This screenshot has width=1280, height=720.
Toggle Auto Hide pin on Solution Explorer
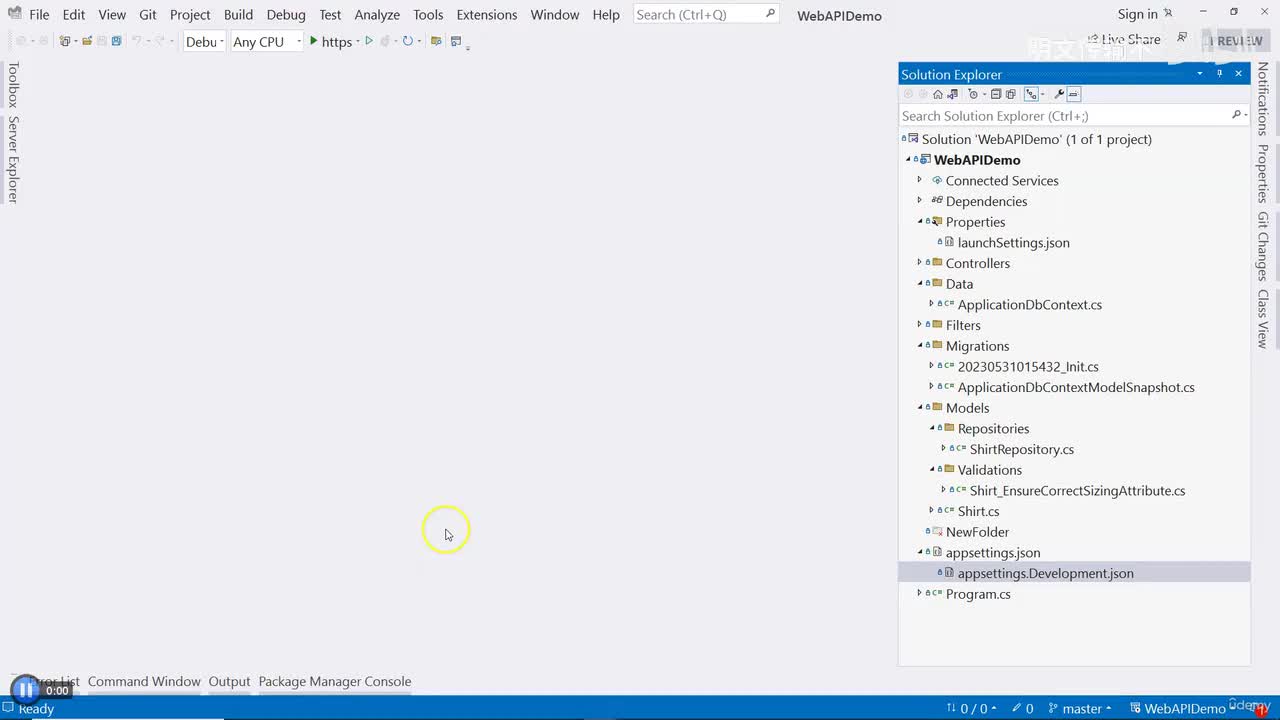tap(1220, 74)
